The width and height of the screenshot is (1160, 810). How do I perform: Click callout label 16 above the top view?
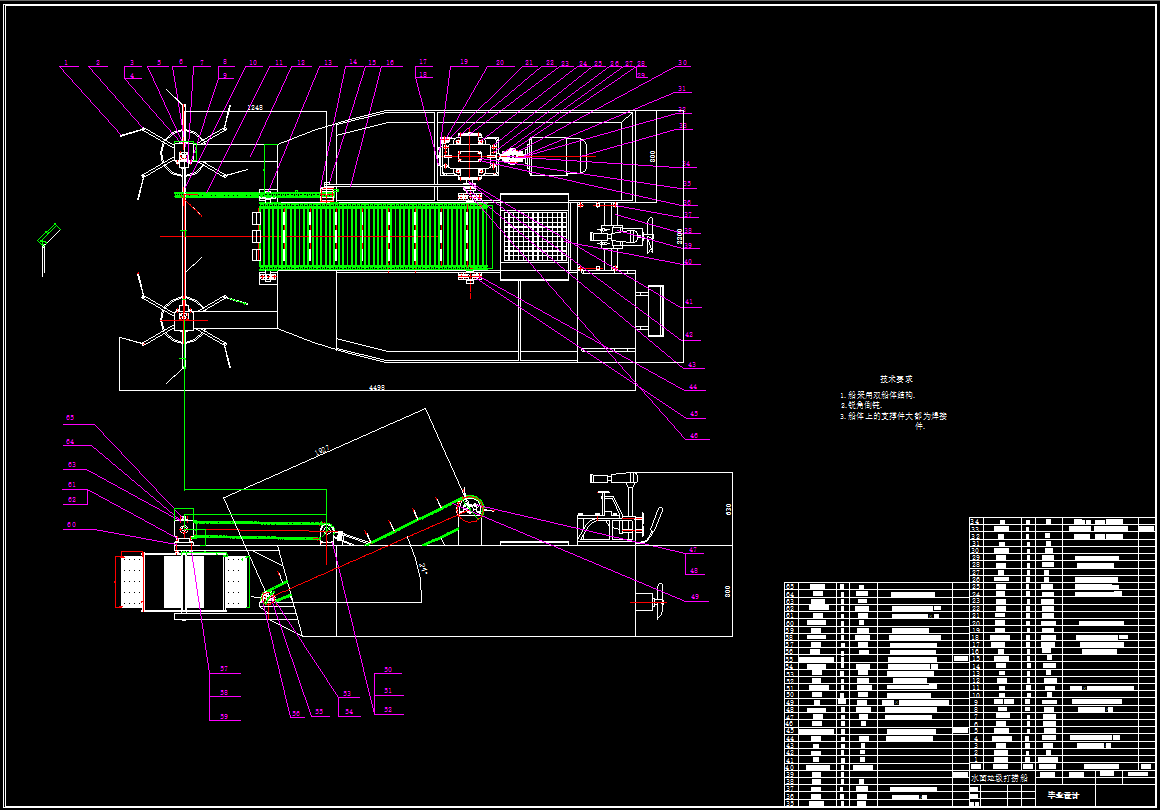pyautogui.click(x=390, y=63)
